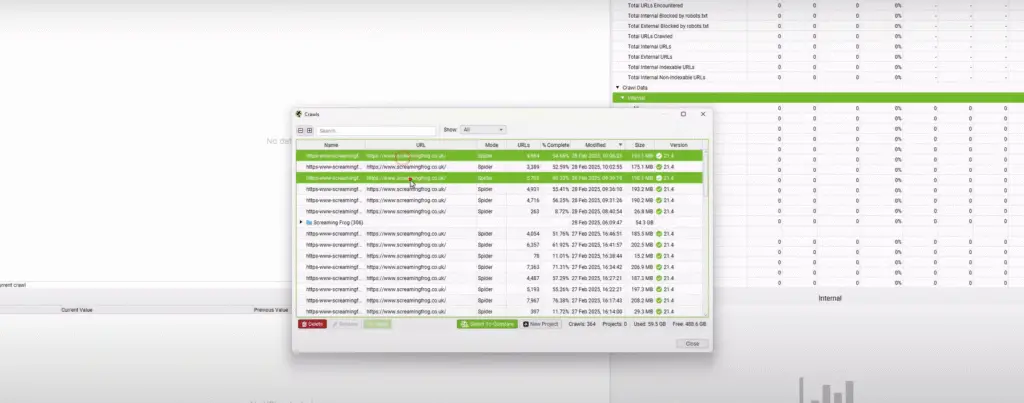Select the crawl row sized 26.8 MB
Viewport: 1024px width, 403px height.
(500, 212)
